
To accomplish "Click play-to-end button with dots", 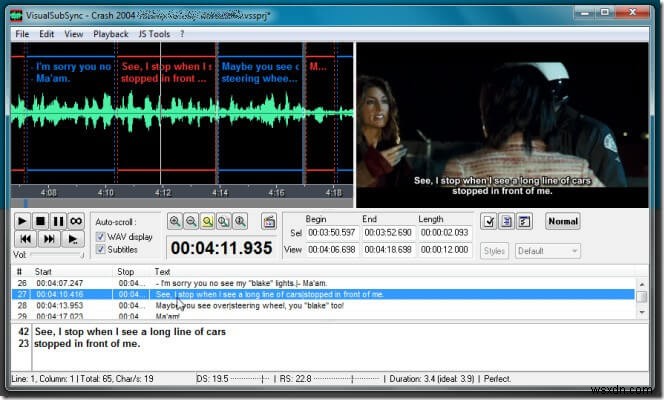I will [73, 239].
